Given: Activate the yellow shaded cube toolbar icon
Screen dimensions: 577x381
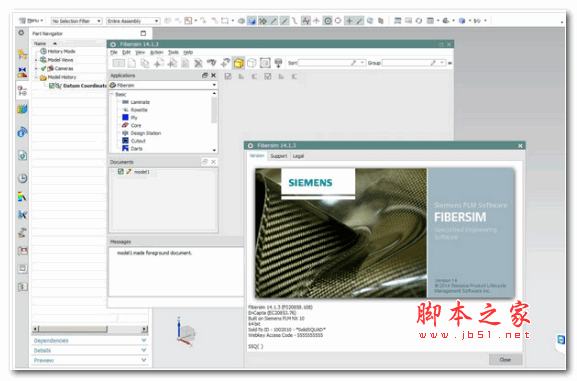Looking at the screenshot, I should [238, 63].
